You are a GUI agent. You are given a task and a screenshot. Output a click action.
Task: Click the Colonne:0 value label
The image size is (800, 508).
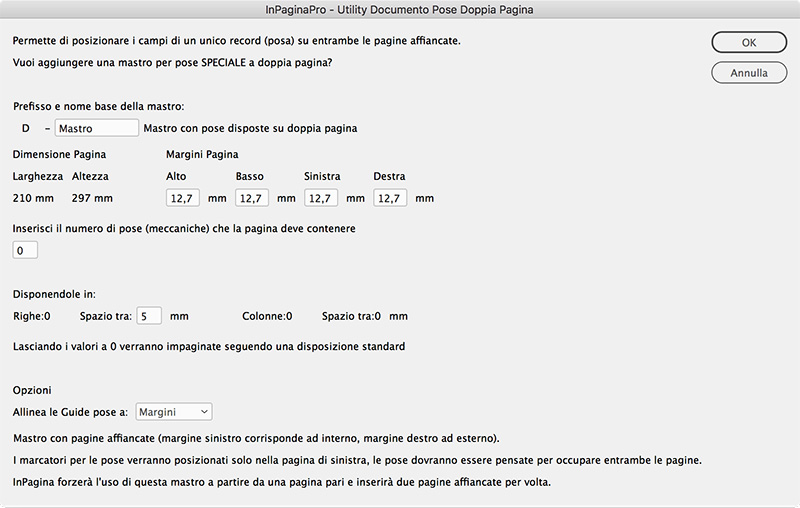pos(267,316)
